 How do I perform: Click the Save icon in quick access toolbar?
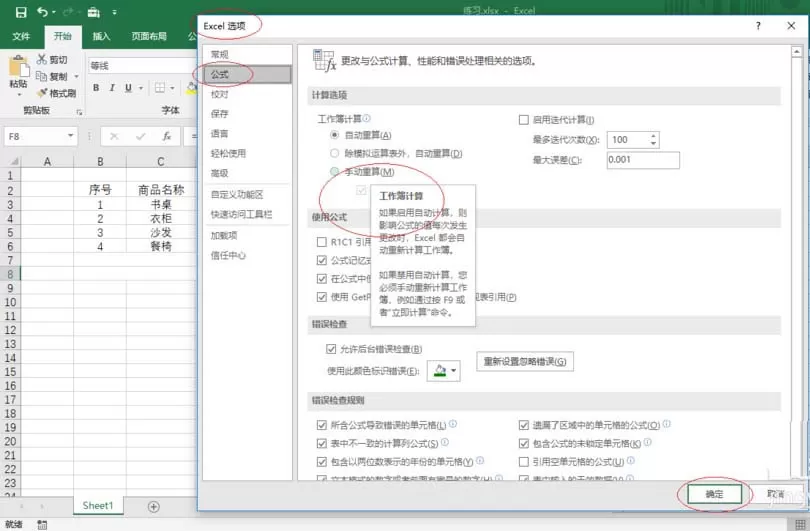21,12
